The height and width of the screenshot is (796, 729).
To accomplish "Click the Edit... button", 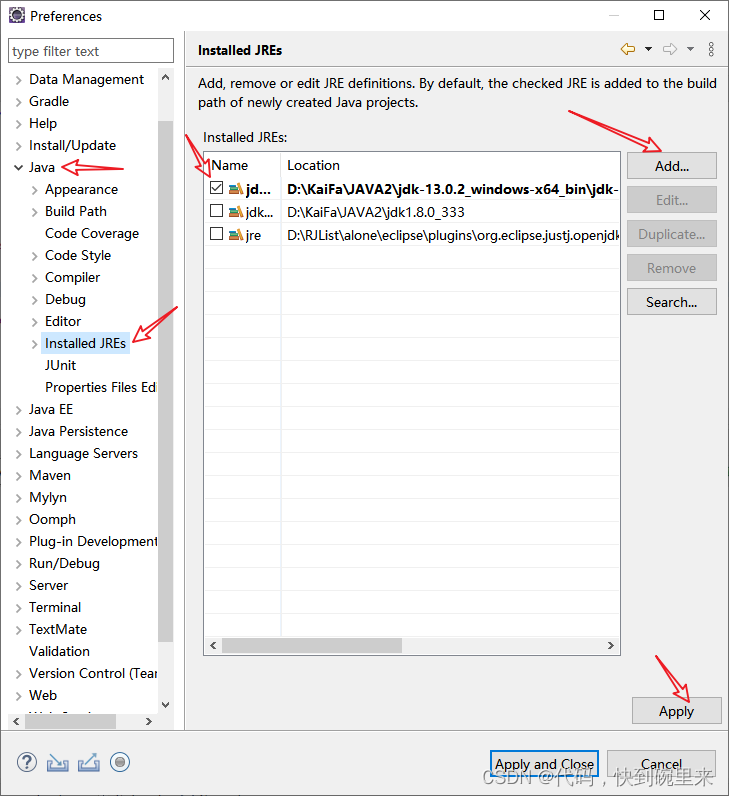I will (672, 200).
